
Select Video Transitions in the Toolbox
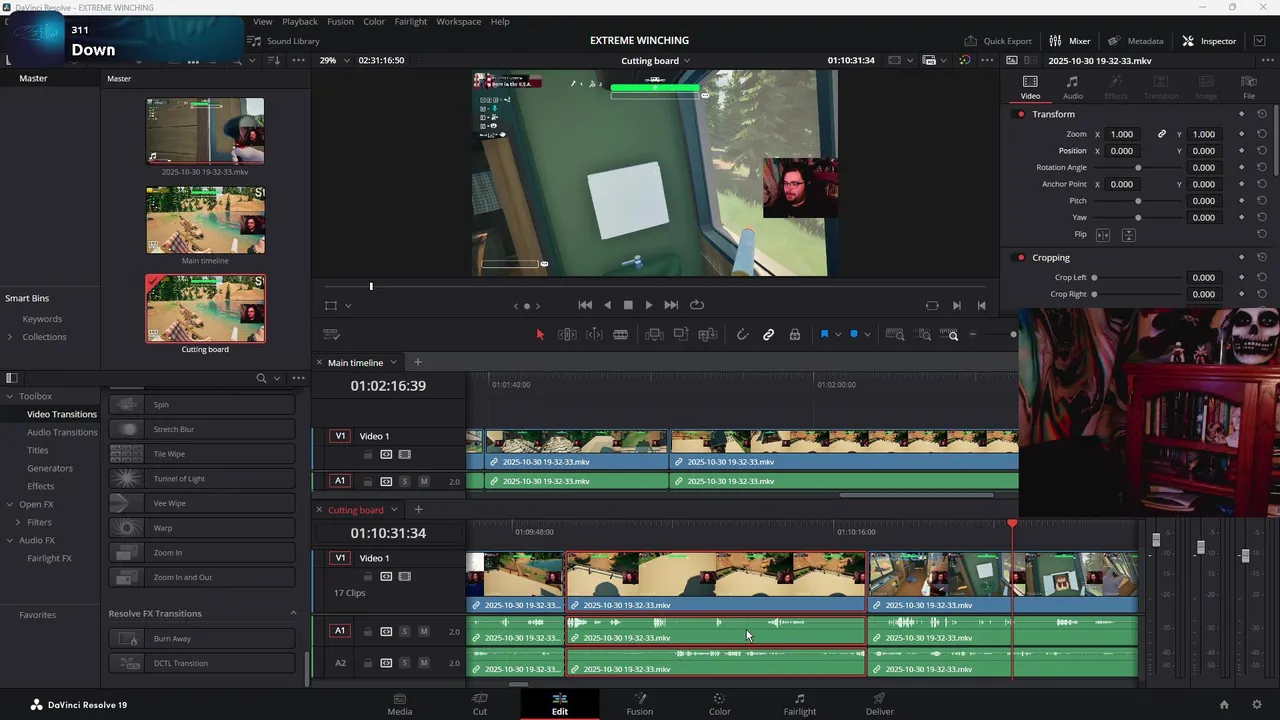tap(62, 415)
